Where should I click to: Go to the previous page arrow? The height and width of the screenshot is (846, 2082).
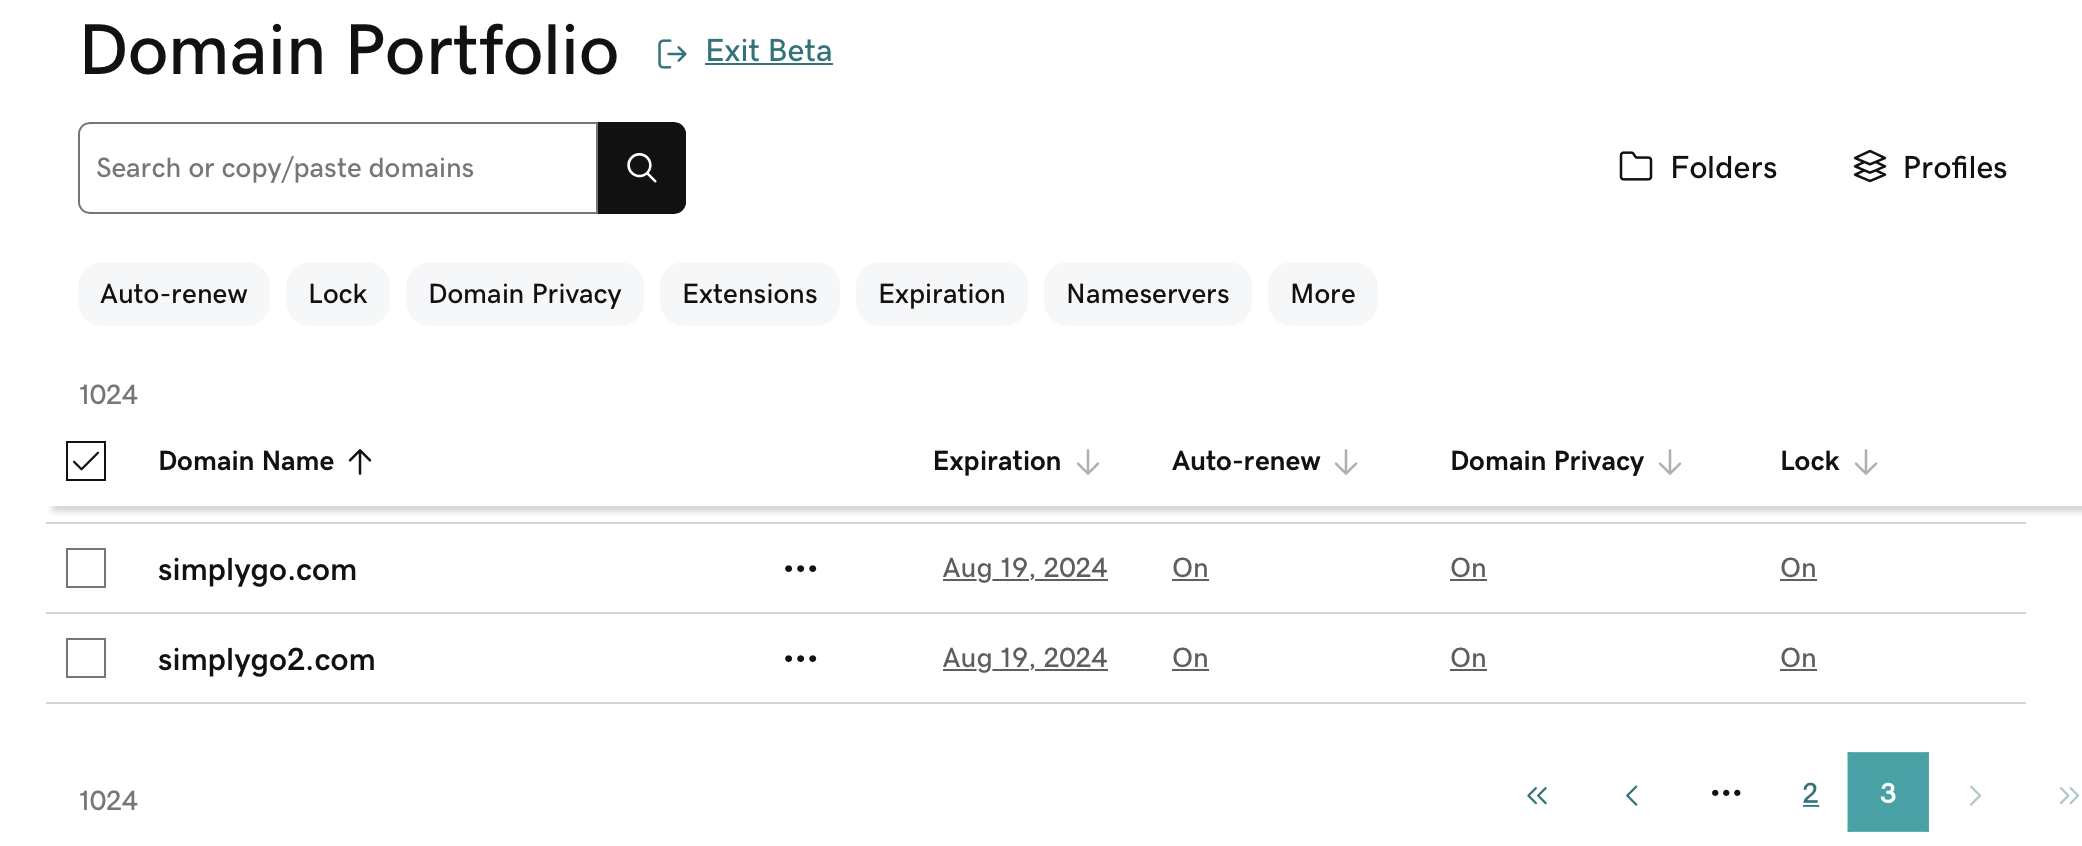(1632, 795)
